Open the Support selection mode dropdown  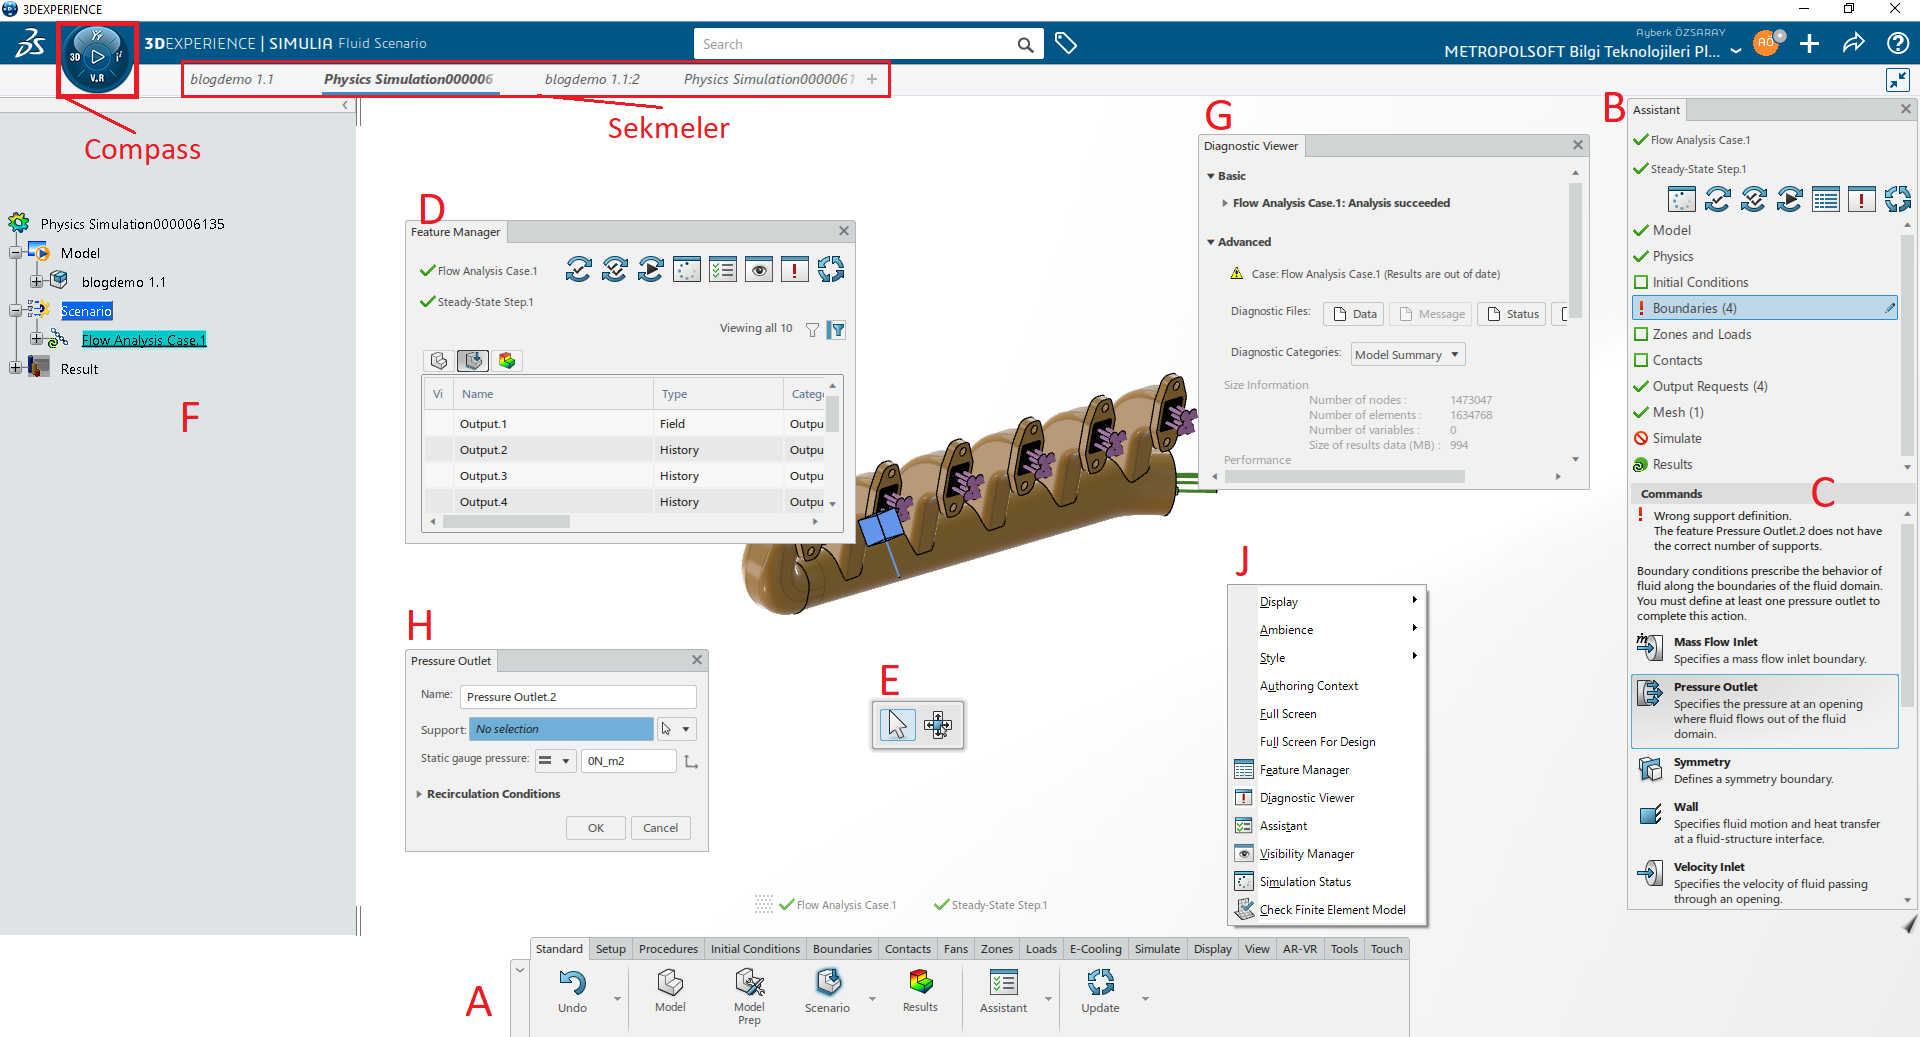[x=686, y=729]
